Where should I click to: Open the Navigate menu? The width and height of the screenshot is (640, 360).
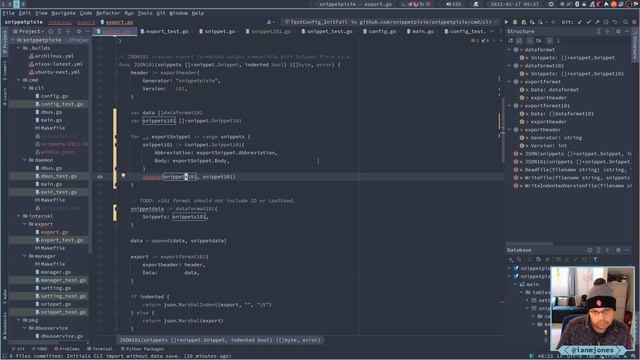63,13
